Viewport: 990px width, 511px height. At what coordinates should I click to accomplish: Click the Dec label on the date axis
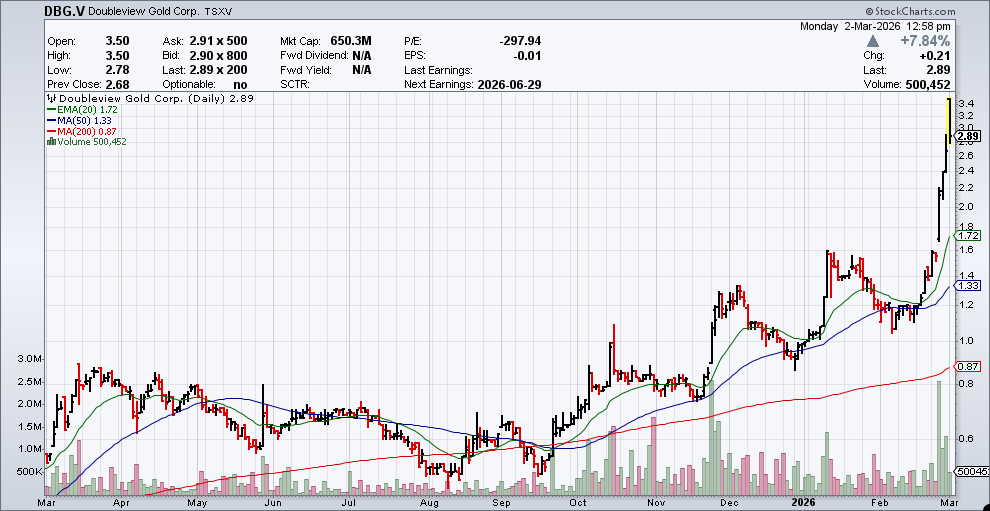[x=729, y=503]
